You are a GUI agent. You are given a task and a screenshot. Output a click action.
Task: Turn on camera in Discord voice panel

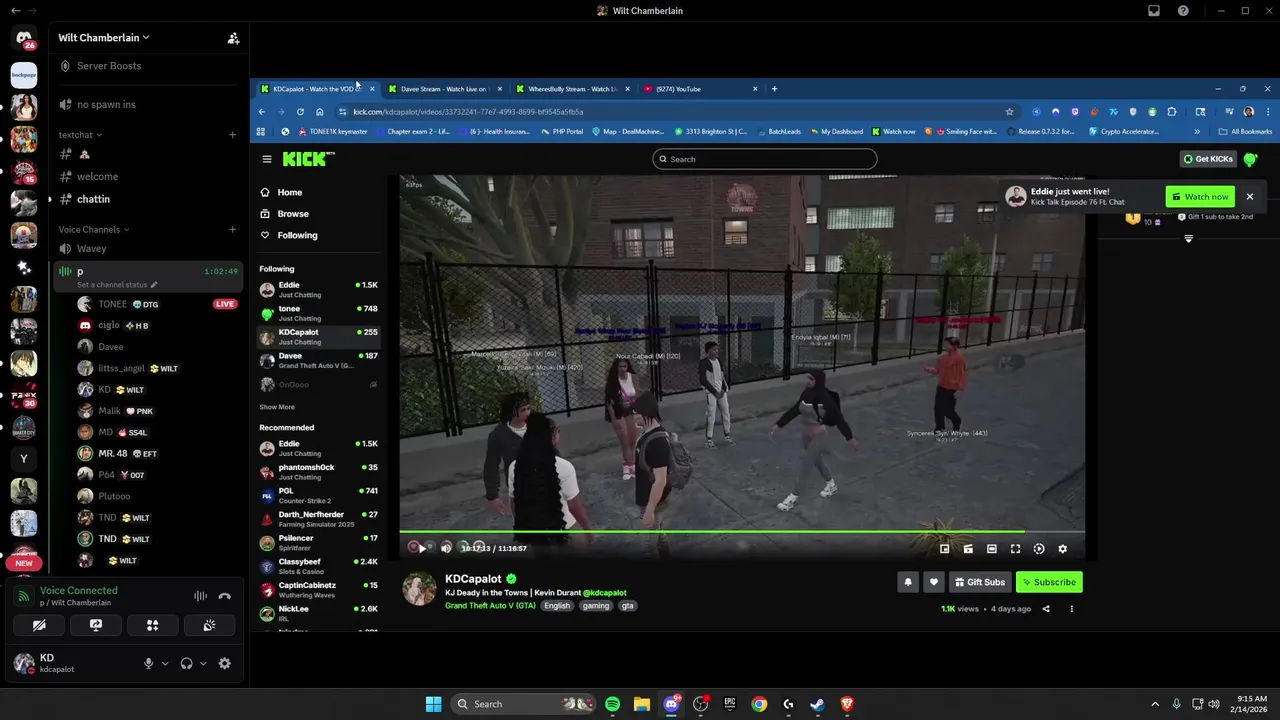click(39, 625)
